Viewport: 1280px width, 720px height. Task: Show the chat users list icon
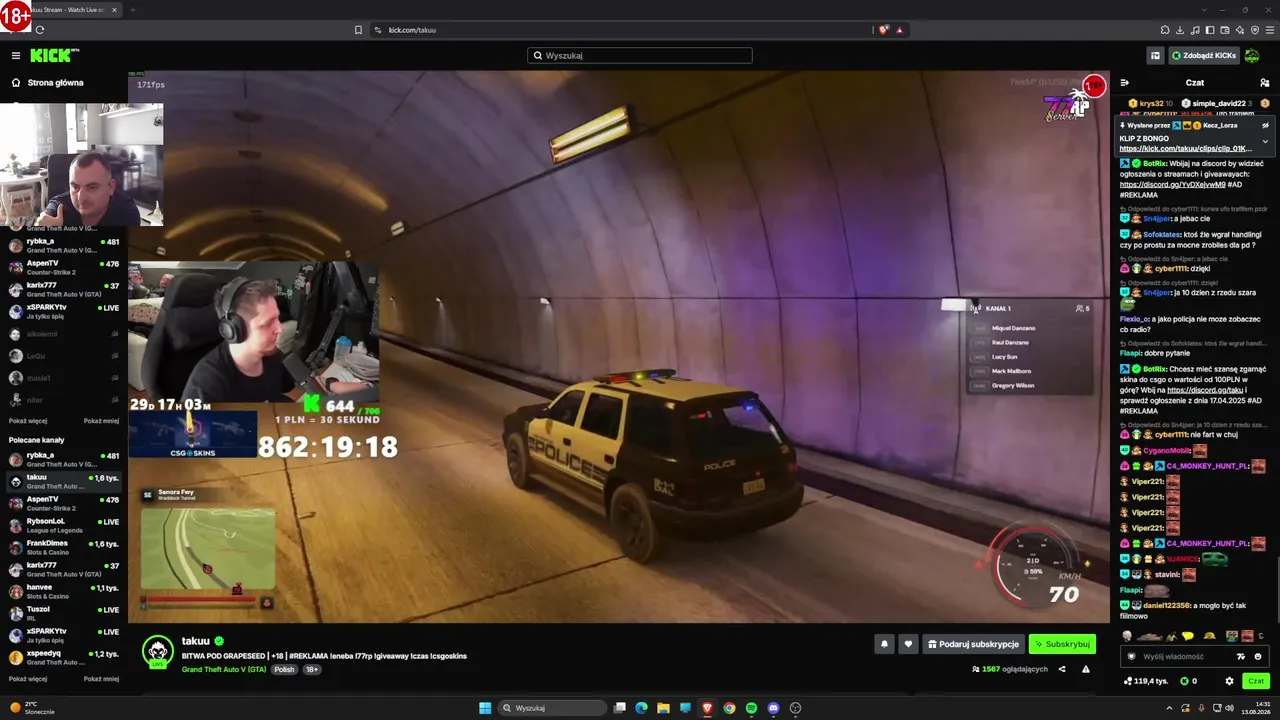[x=1265, y=83]
